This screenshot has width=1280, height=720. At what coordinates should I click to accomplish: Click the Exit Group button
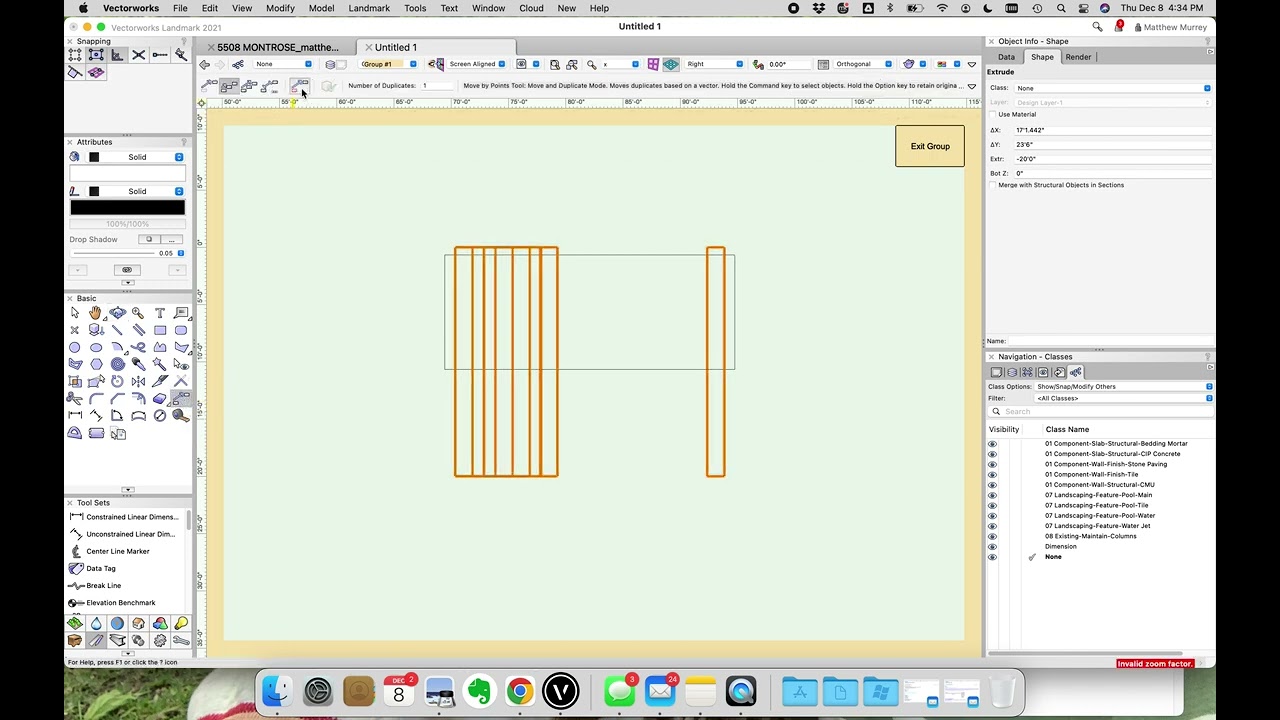coord(930,146)
